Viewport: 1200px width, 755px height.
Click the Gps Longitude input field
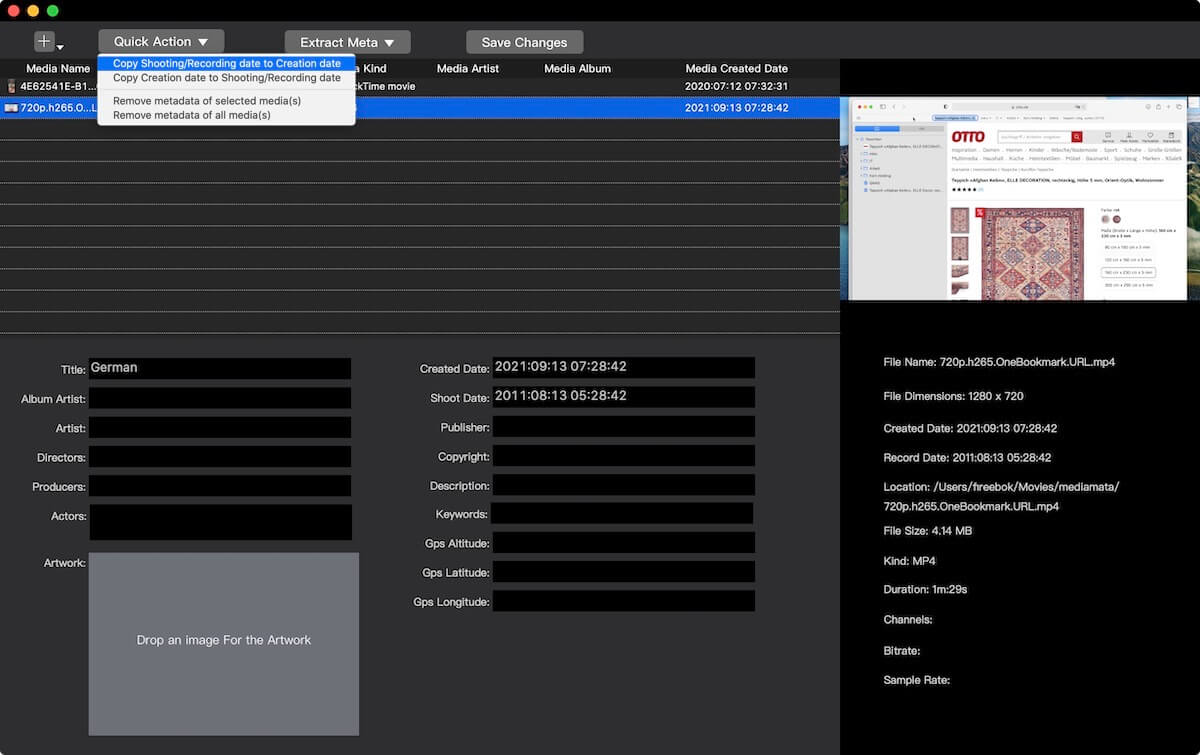[624, 601]
